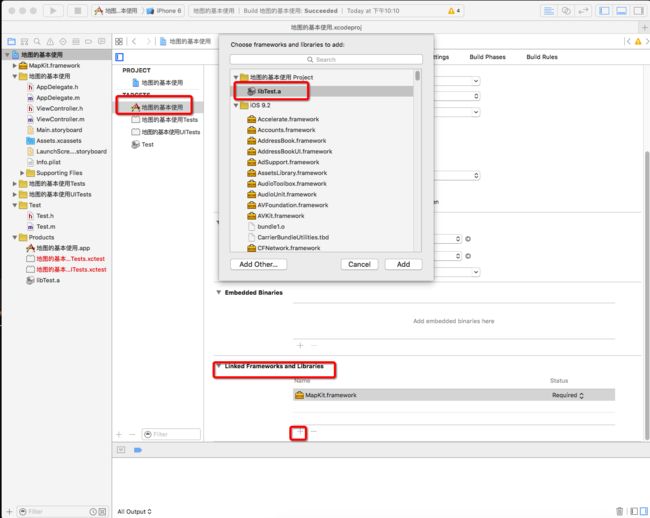The image size is (650, 518).
Task: Collapse the iOS 9.2 folder in dialog
Action: [236, 106]
